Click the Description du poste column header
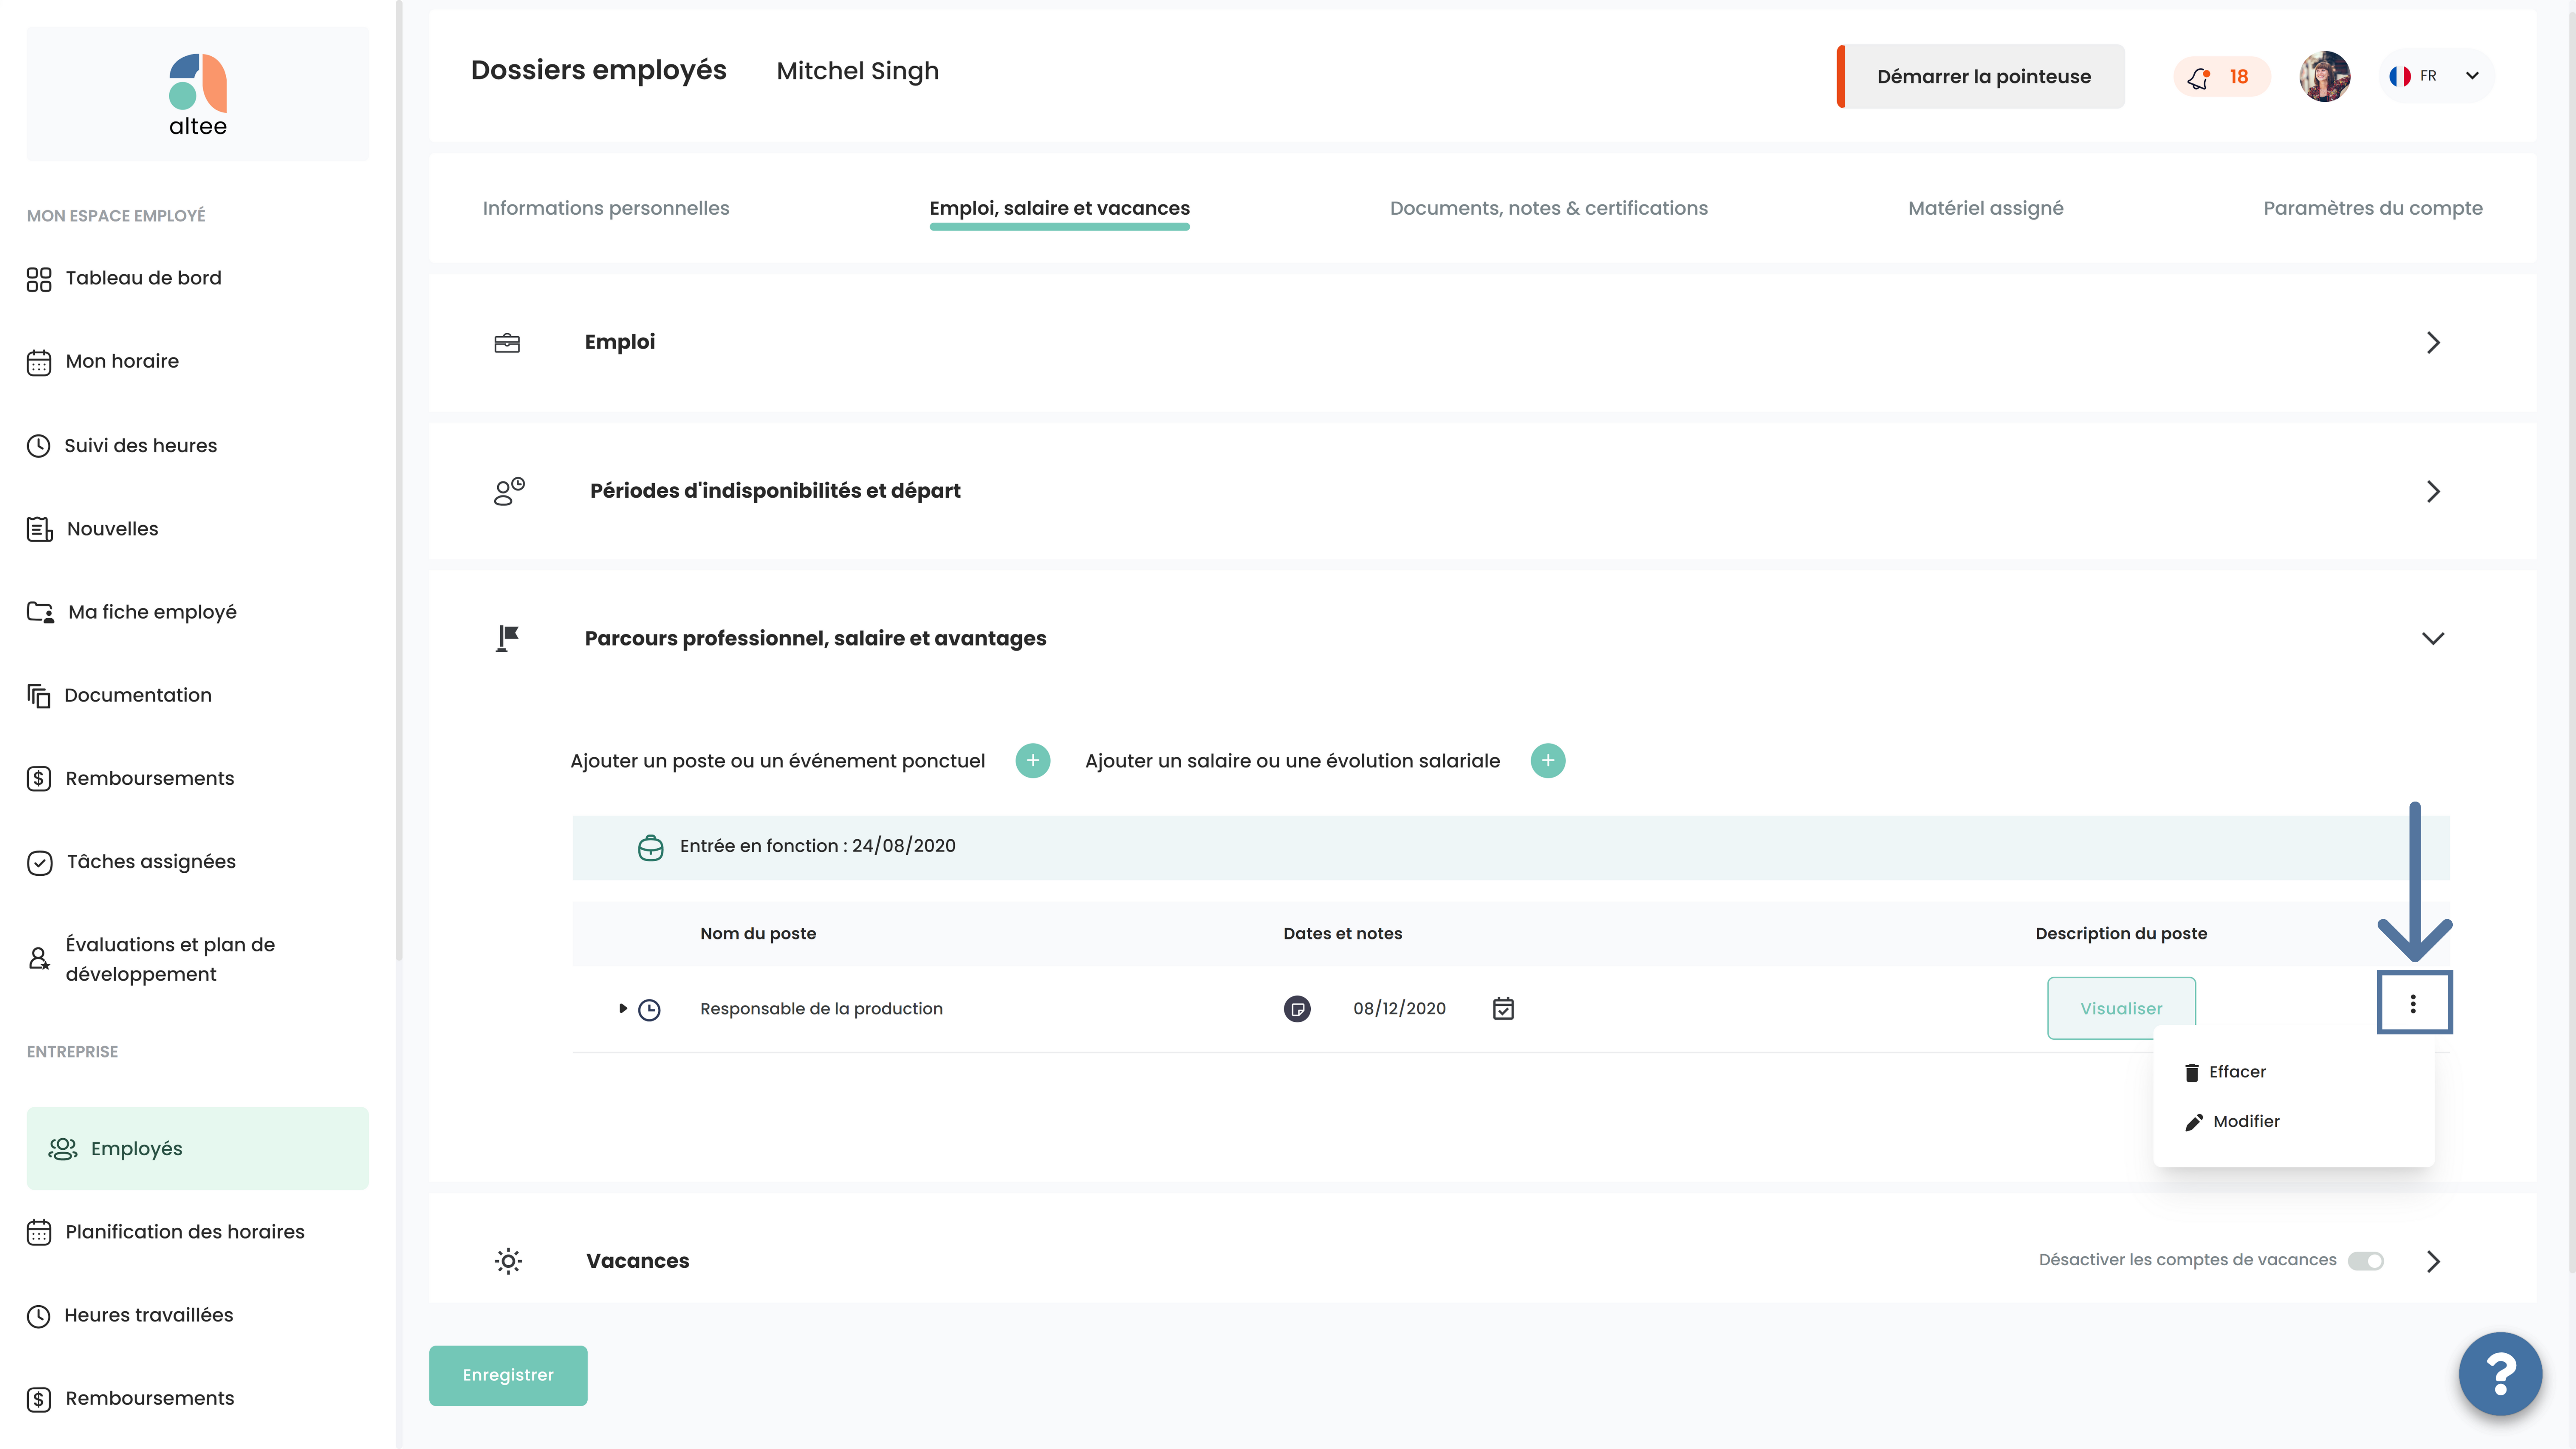This screenshot has width=2576, height=1449. pos(2121,933)
